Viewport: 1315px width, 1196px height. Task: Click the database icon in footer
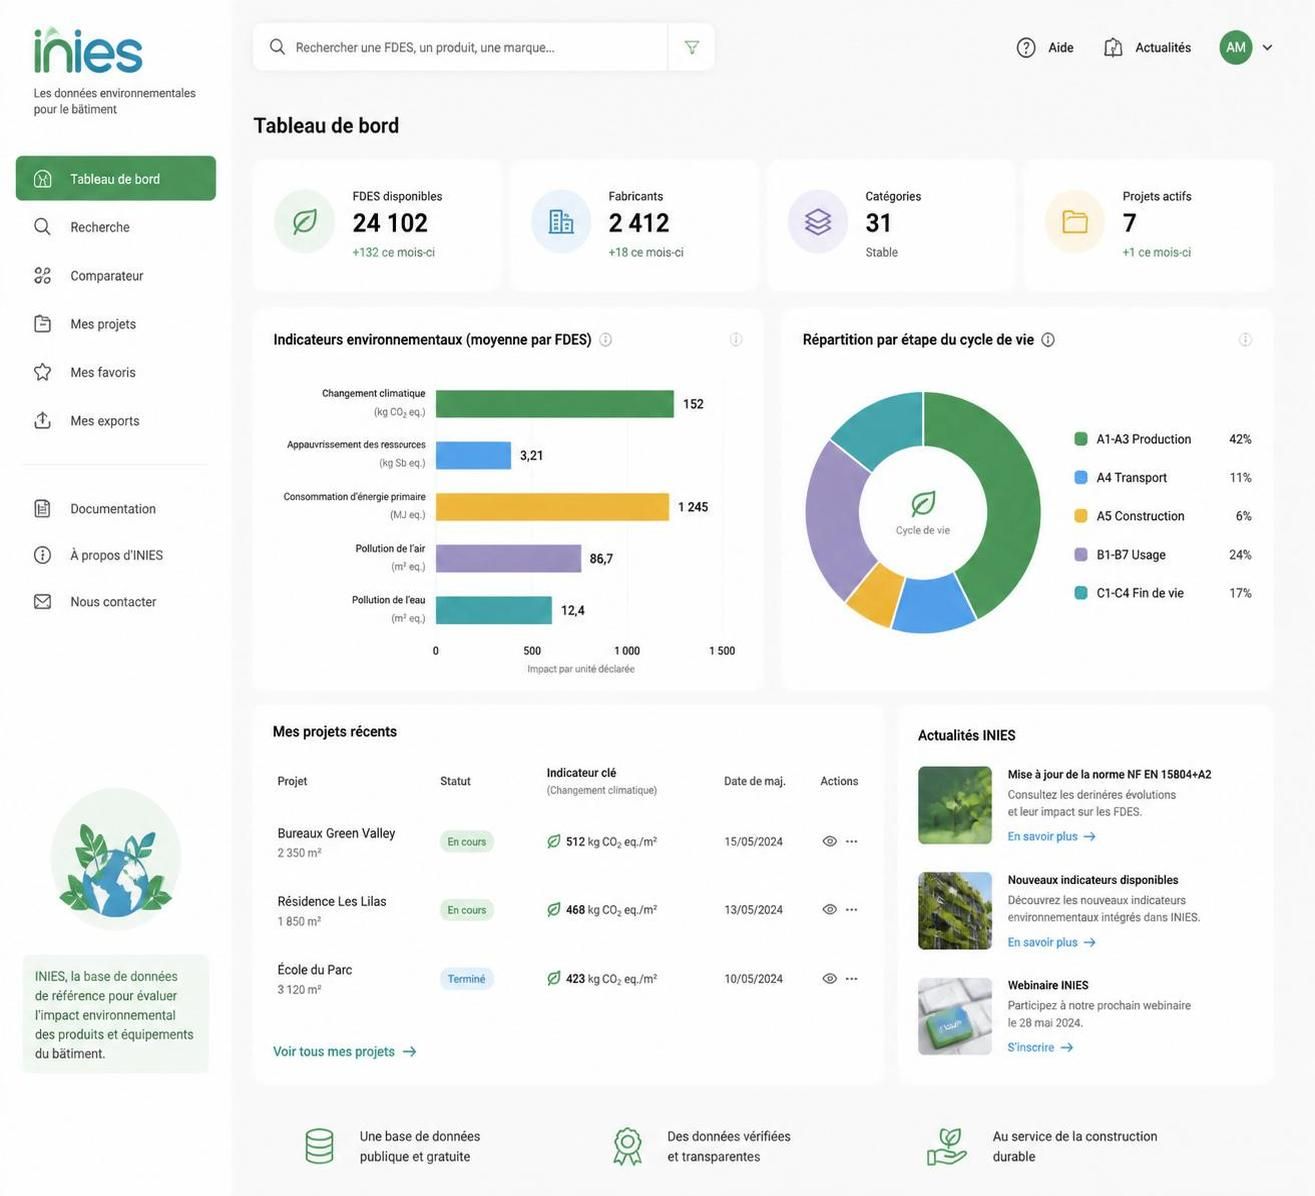pos(319,1147)
